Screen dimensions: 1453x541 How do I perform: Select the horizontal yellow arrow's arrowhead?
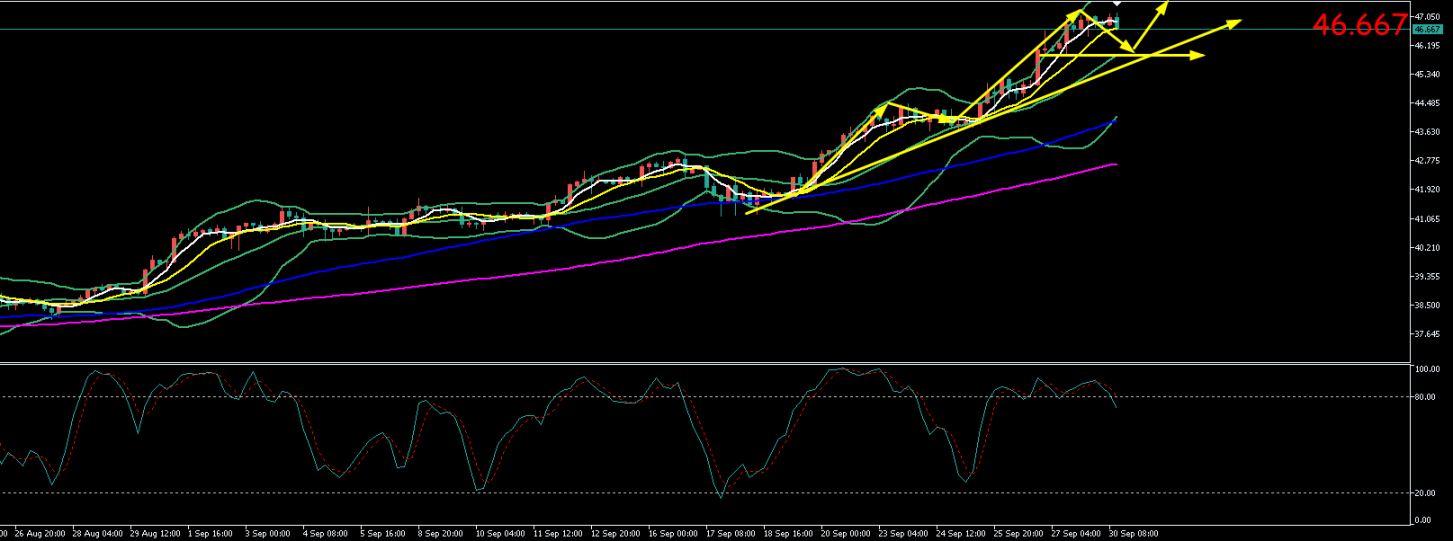pyautogui.click(x=1199, y=55)
